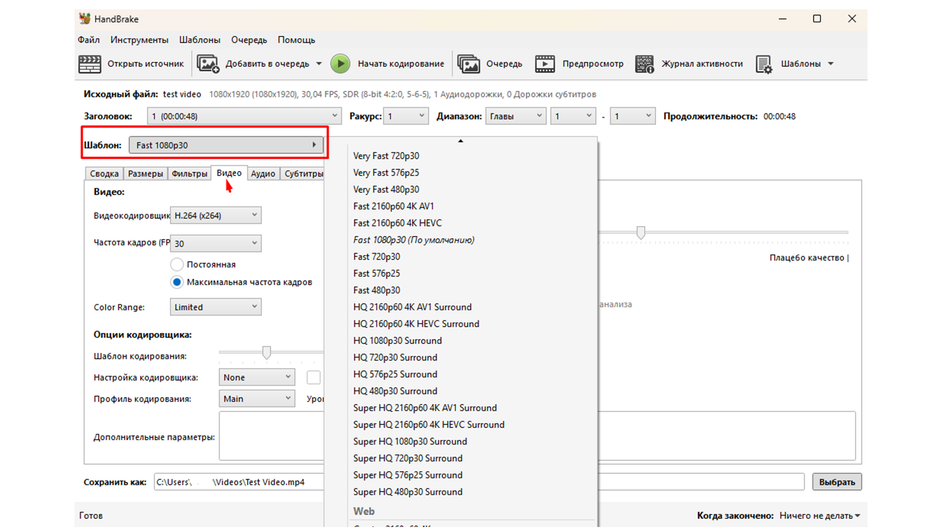Viewport: 944px width, 531px height.
Task: Choose Fast 1080p30 (По умолчанию) preset
Action: tap(414, 240)
